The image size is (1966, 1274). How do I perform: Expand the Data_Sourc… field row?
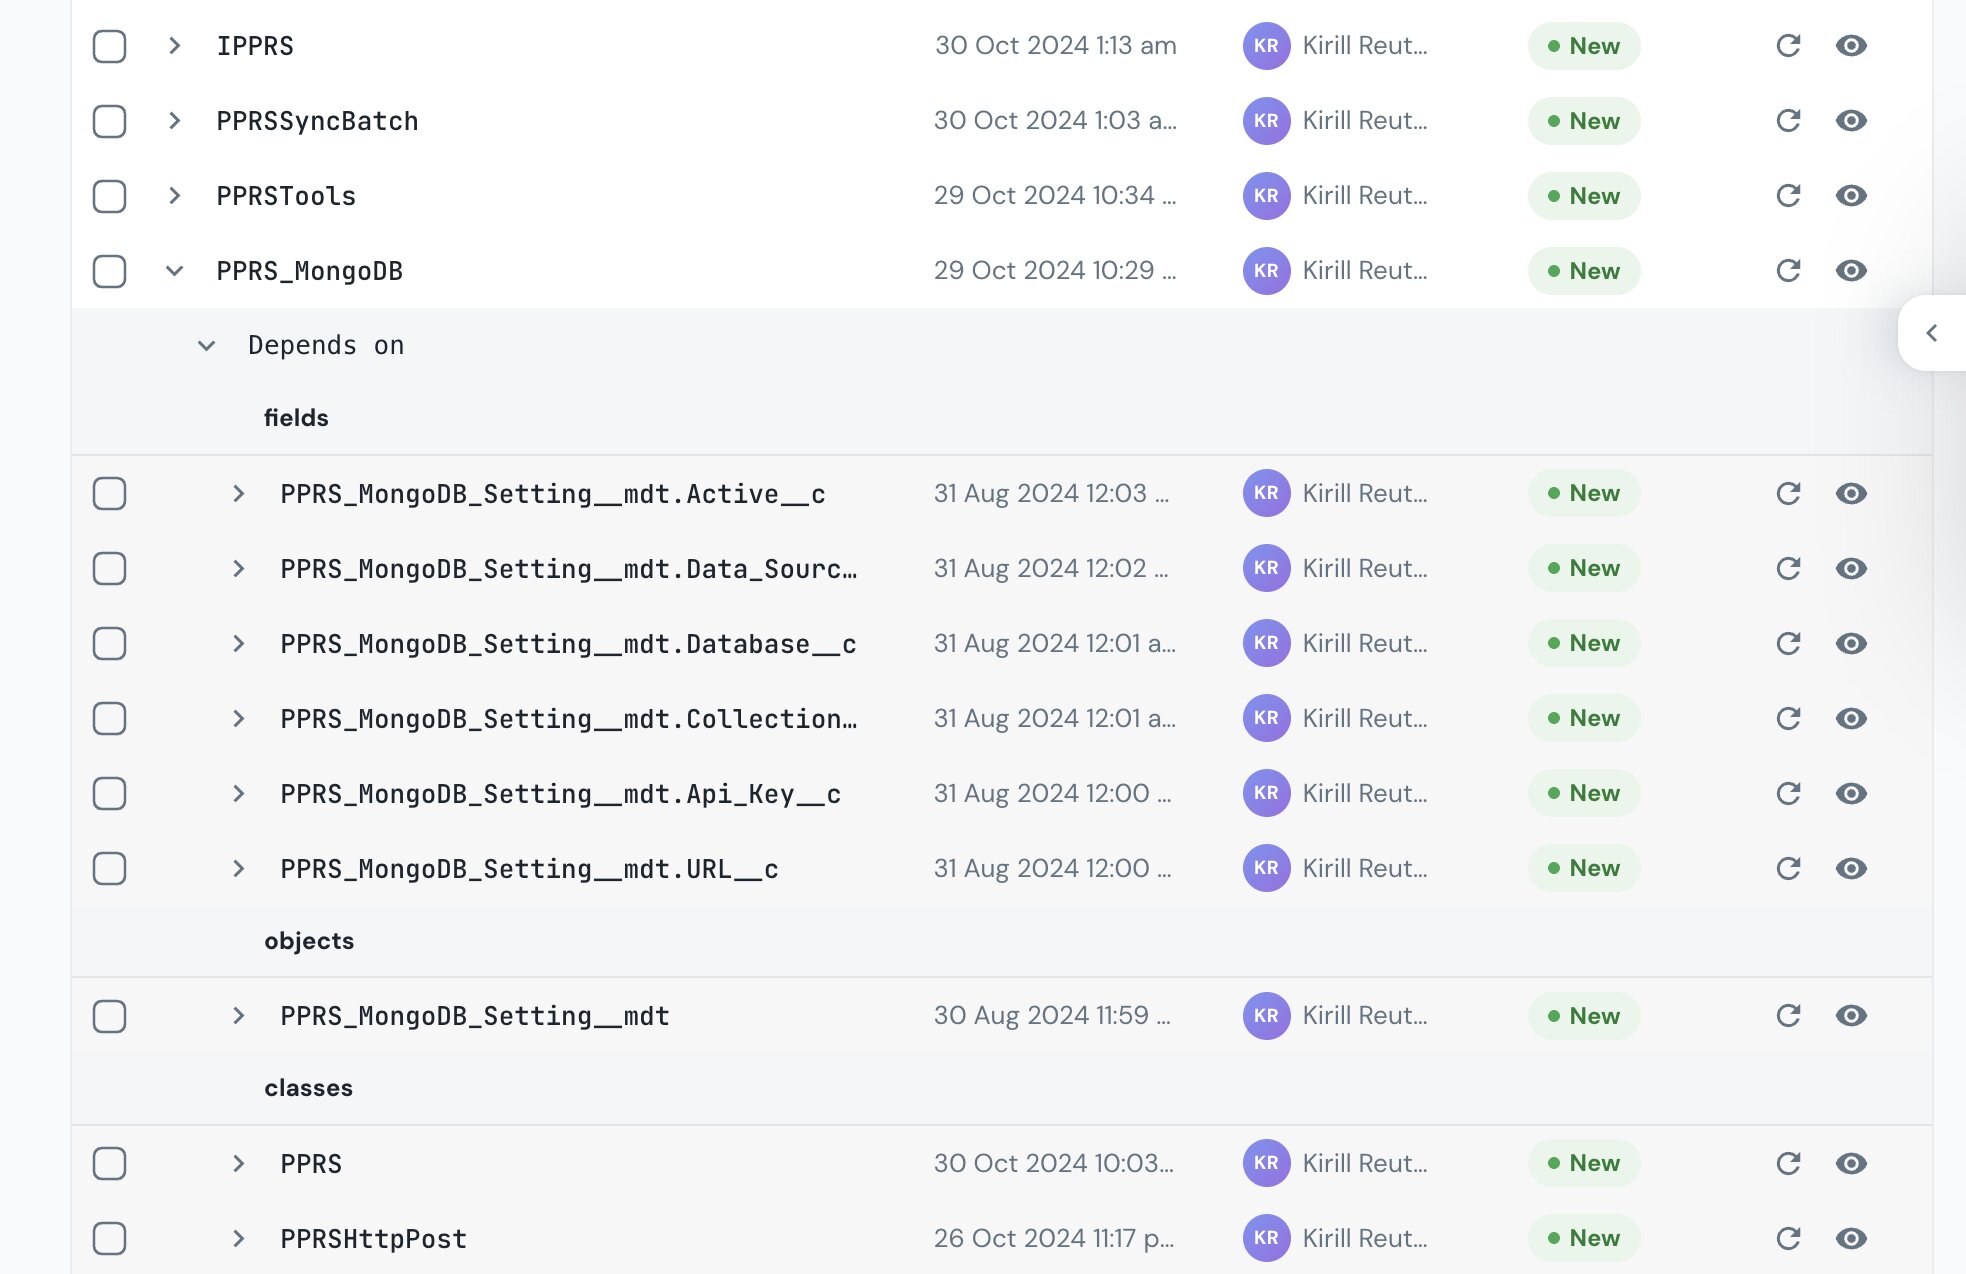tap(238, 568)
